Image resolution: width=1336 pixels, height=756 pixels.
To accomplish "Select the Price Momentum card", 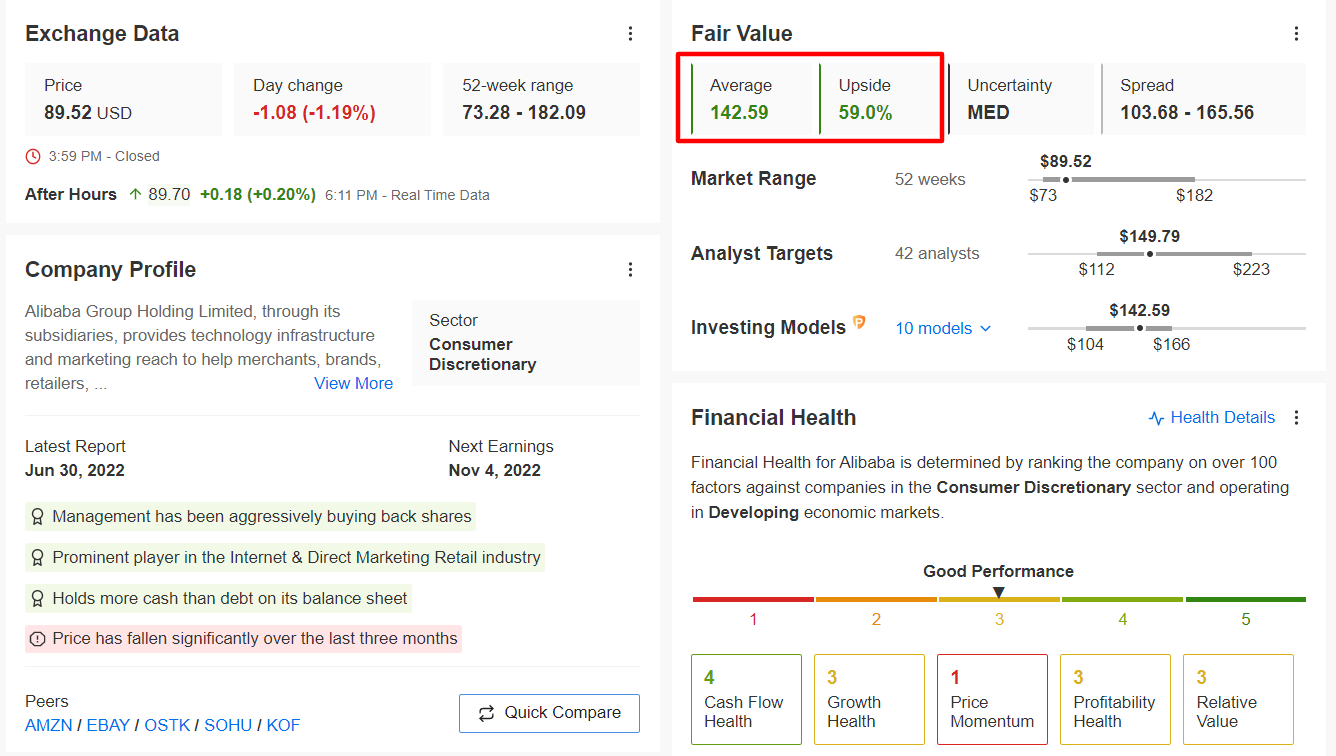I will pos(992,699).
